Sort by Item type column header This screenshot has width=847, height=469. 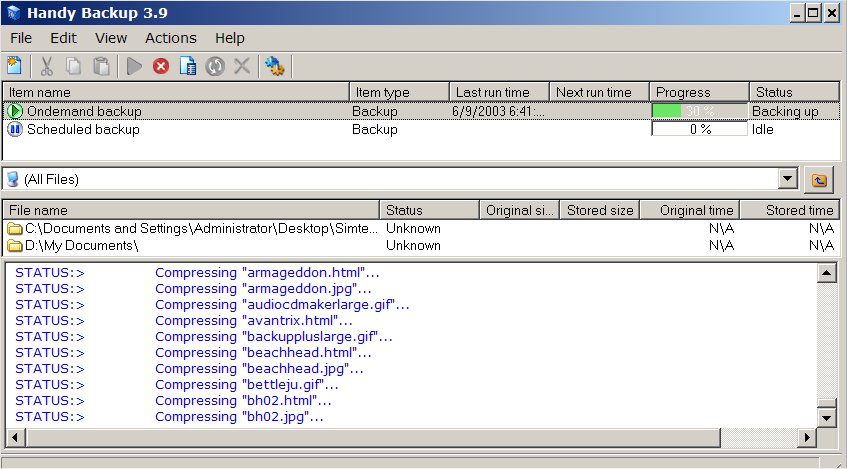pos(400,92)
